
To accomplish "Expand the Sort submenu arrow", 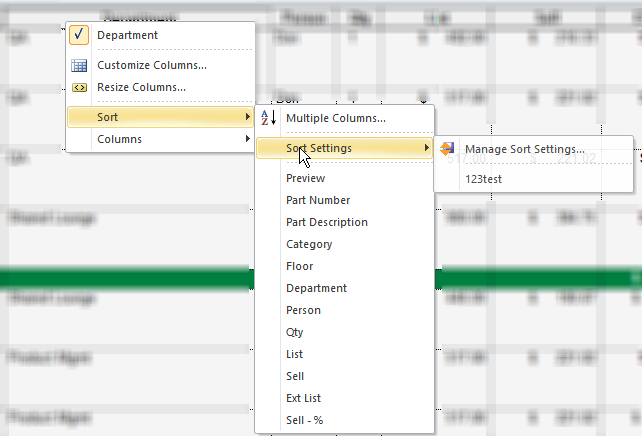I will tap(248, 118).
